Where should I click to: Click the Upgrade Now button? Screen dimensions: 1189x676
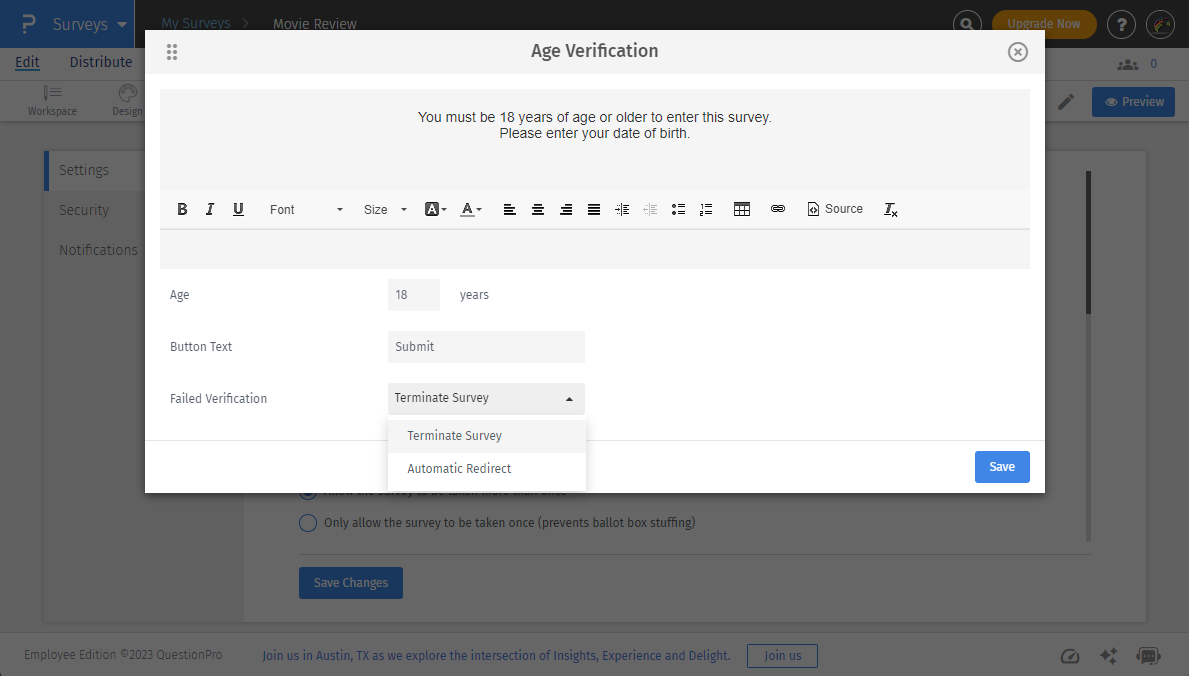(x=1043, y=22)
